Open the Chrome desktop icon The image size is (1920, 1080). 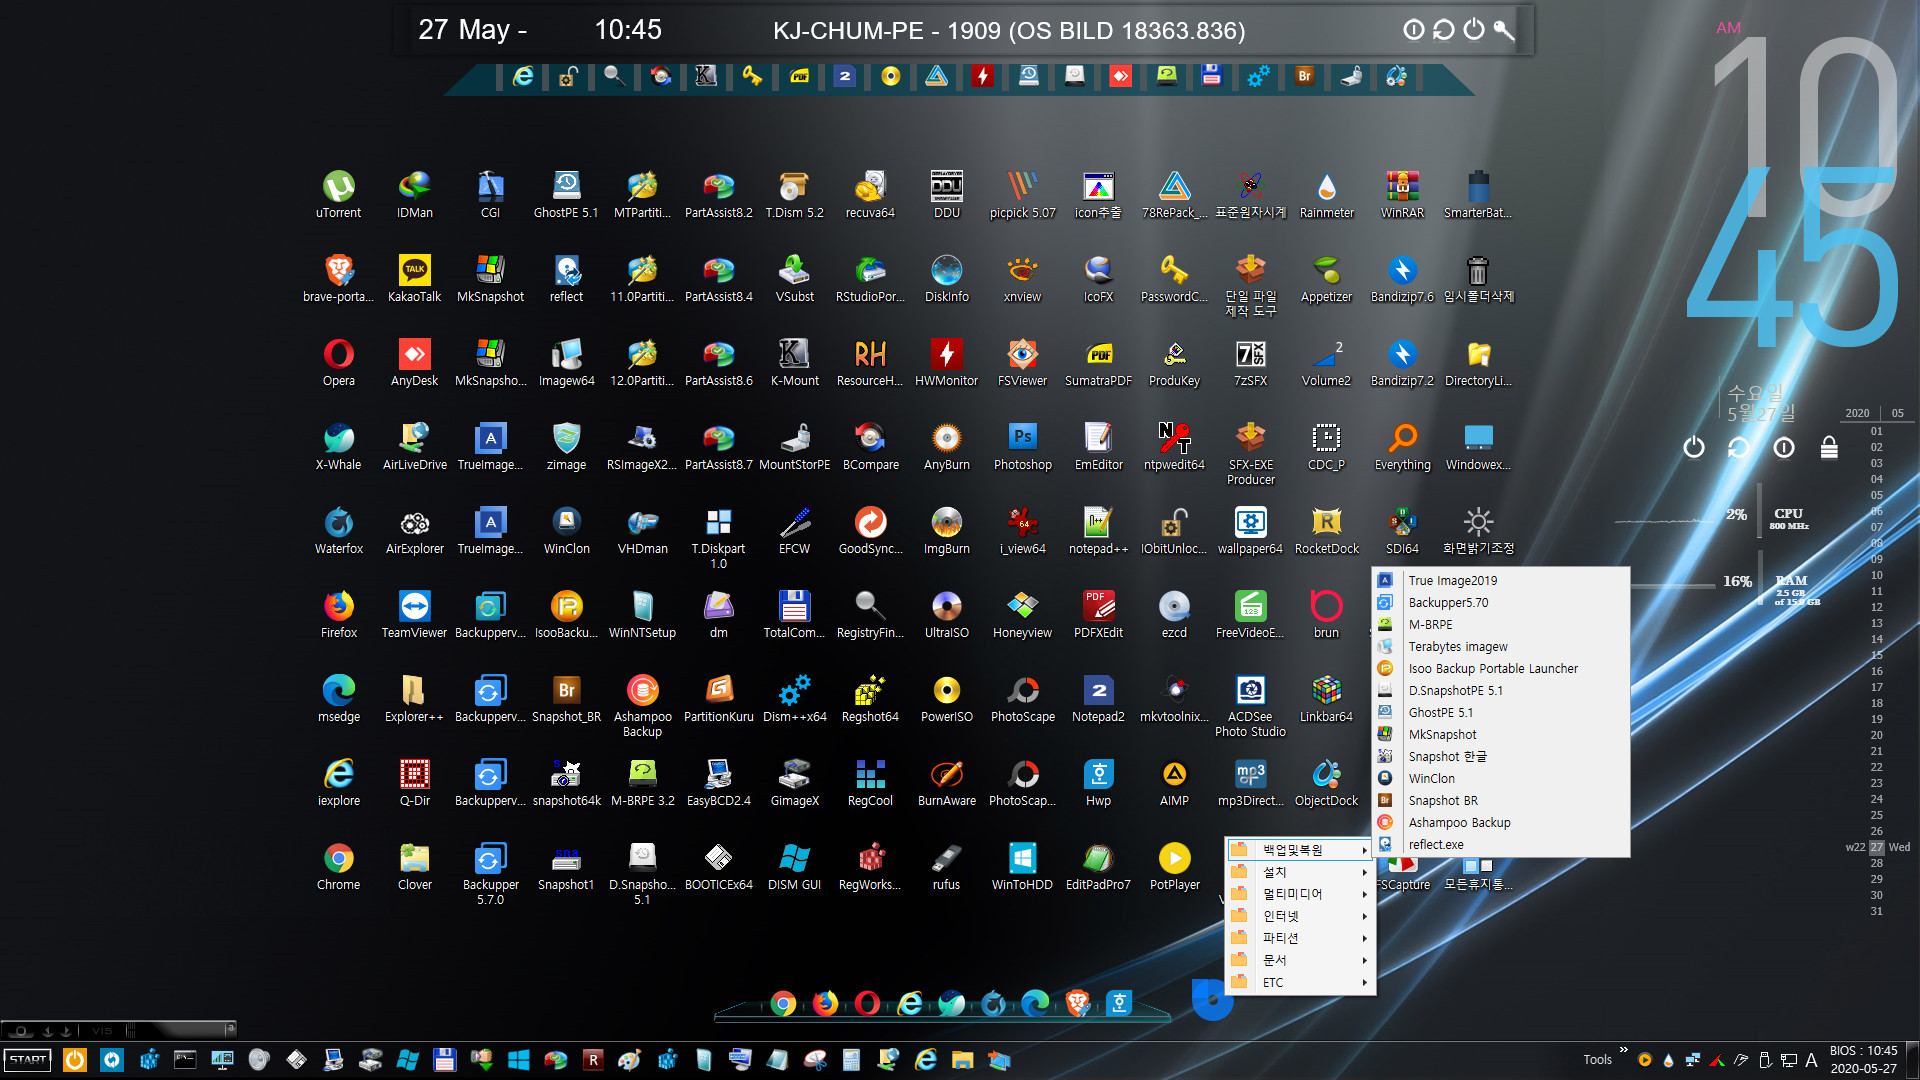[338, 866]
